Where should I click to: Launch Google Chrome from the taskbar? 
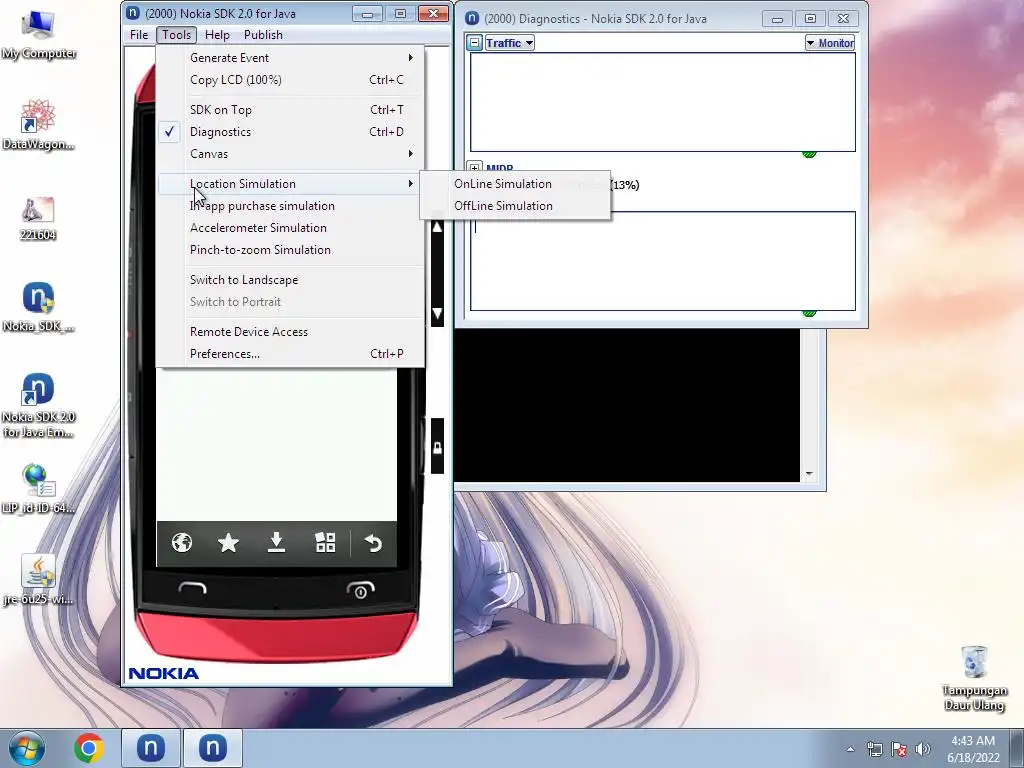click(89, 748)
